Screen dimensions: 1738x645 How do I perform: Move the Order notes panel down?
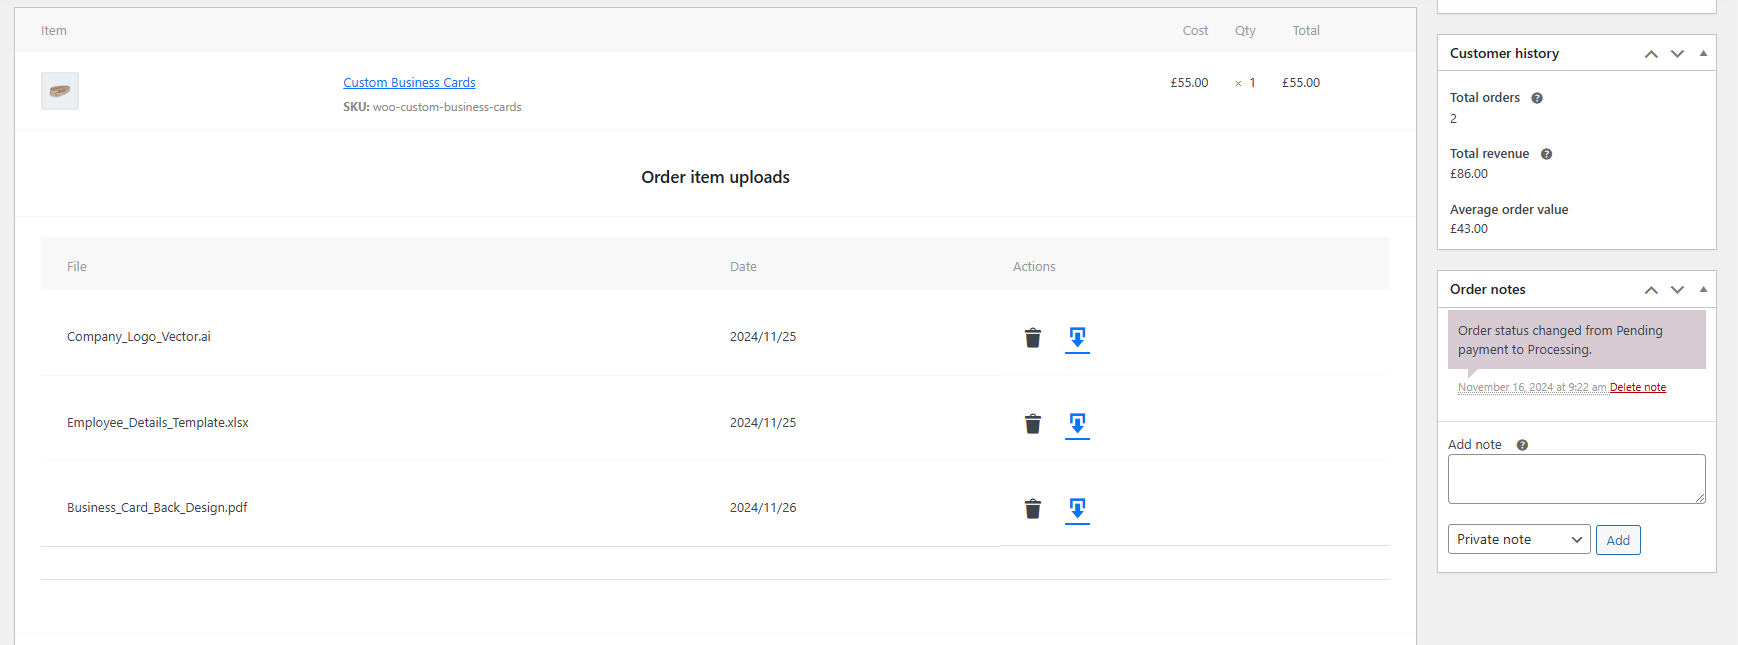[x=1677, y=290]
